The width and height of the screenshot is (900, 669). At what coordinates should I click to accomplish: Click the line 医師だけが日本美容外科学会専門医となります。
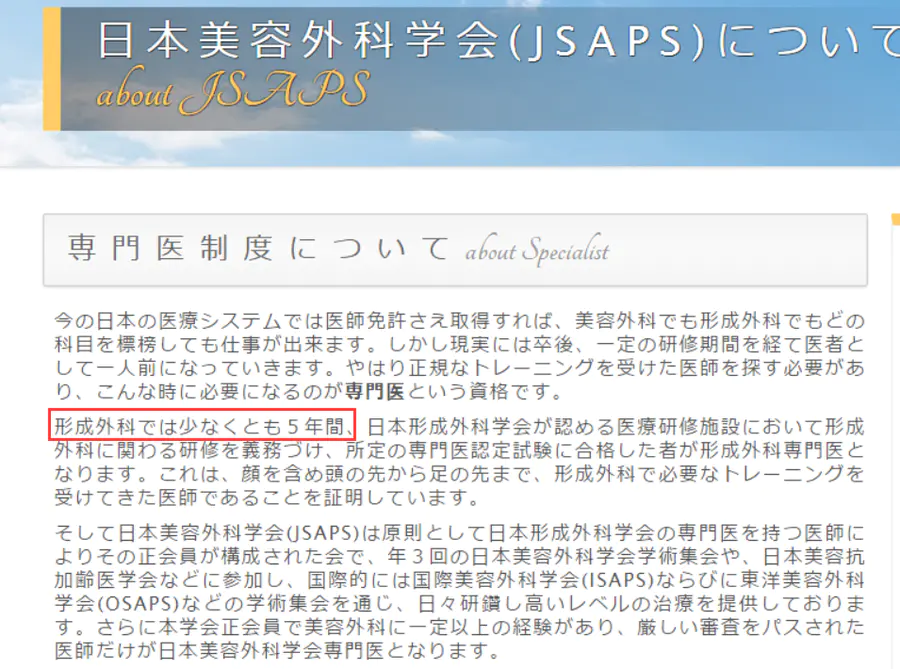tap(280, 651)
